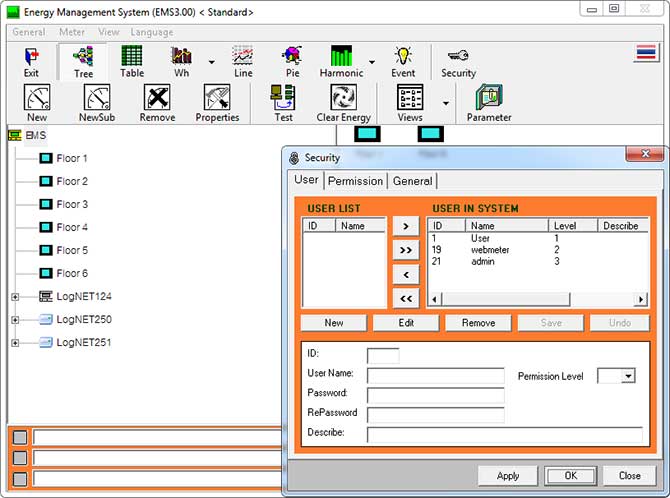Image resolution: width=670 pixels, height=498 pixels.
Task: Switch to the General tab in Security
Action: pos(412,181)
